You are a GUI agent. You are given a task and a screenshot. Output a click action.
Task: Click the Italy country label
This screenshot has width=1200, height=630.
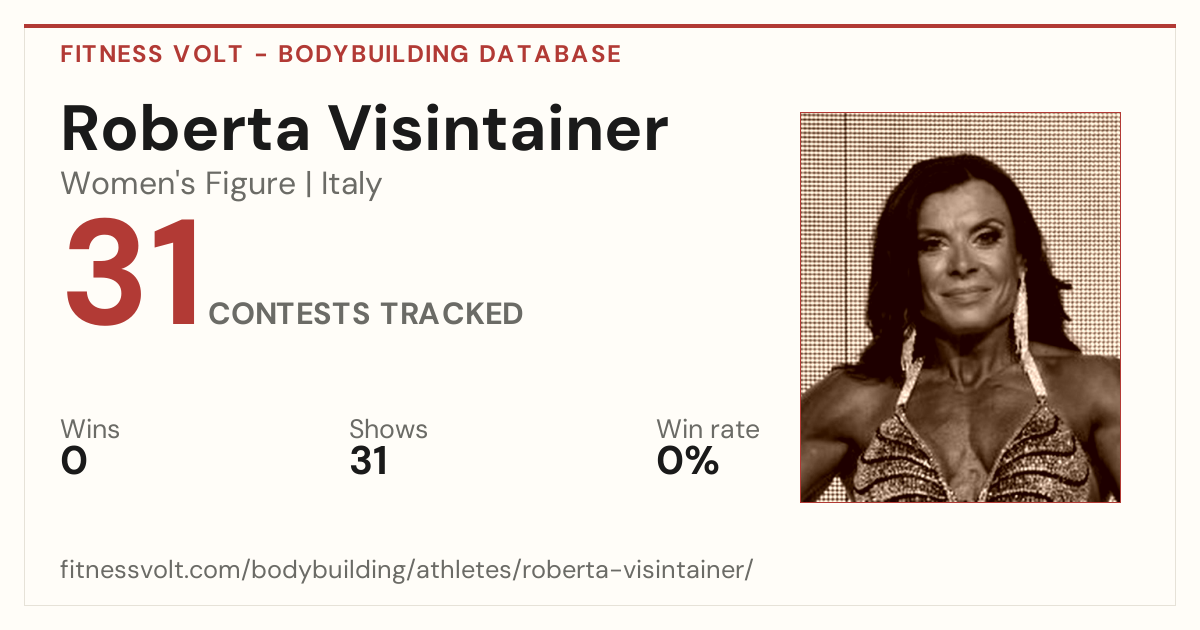pos(351,185)
